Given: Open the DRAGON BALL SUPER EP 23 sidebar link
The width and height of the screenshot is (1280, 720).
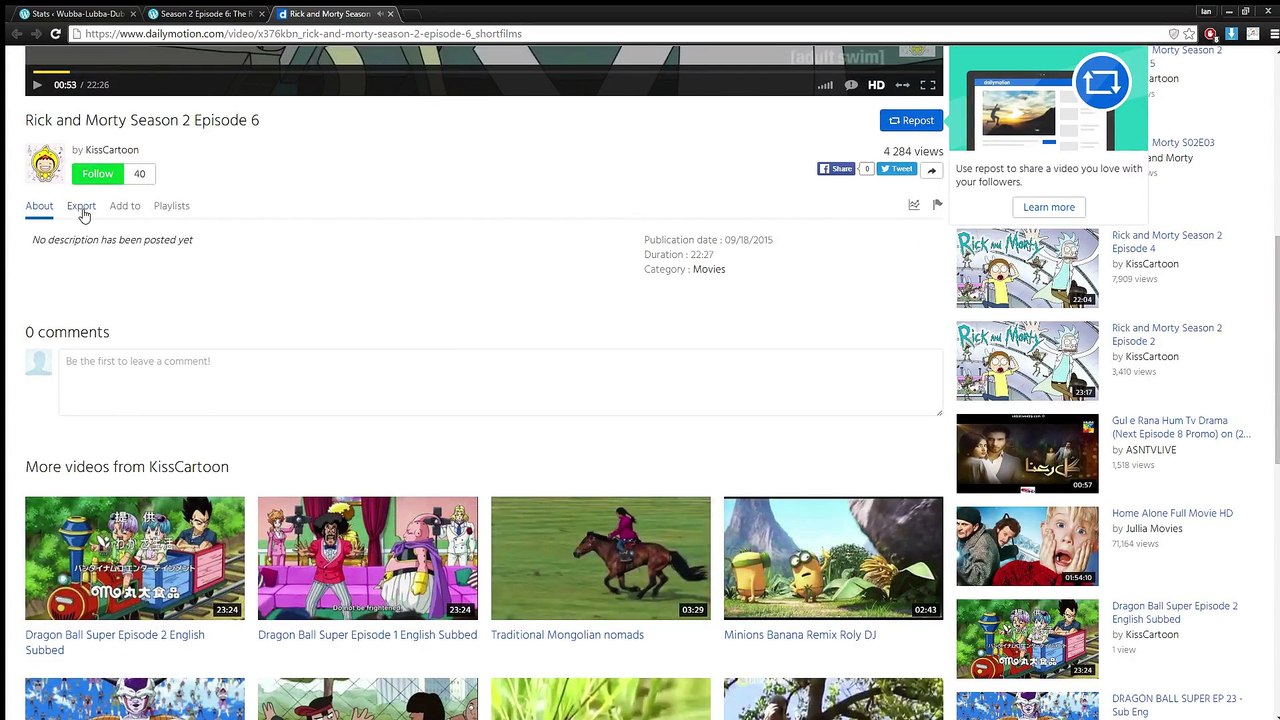Looking at the screenshot, I should coord(1177,705).
